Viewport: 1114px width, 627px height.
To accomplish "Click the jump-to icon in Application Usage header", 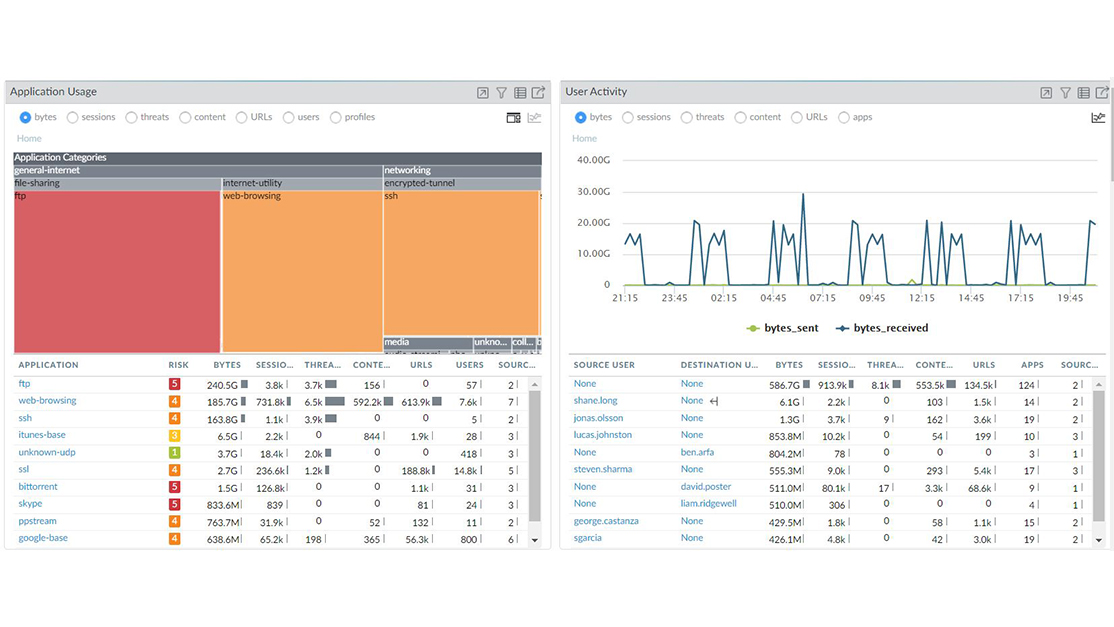I will (483, 92).
